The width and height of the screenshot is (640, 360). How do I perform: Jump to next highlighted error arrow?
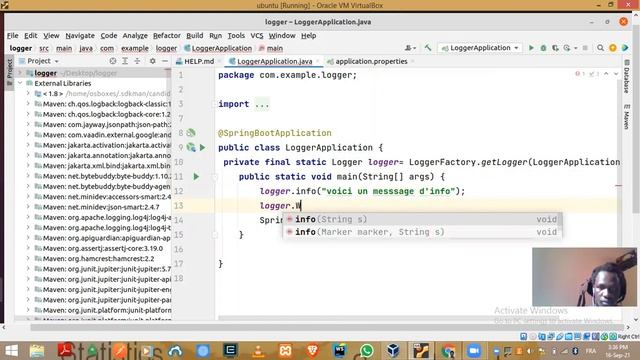pos(616,74)
